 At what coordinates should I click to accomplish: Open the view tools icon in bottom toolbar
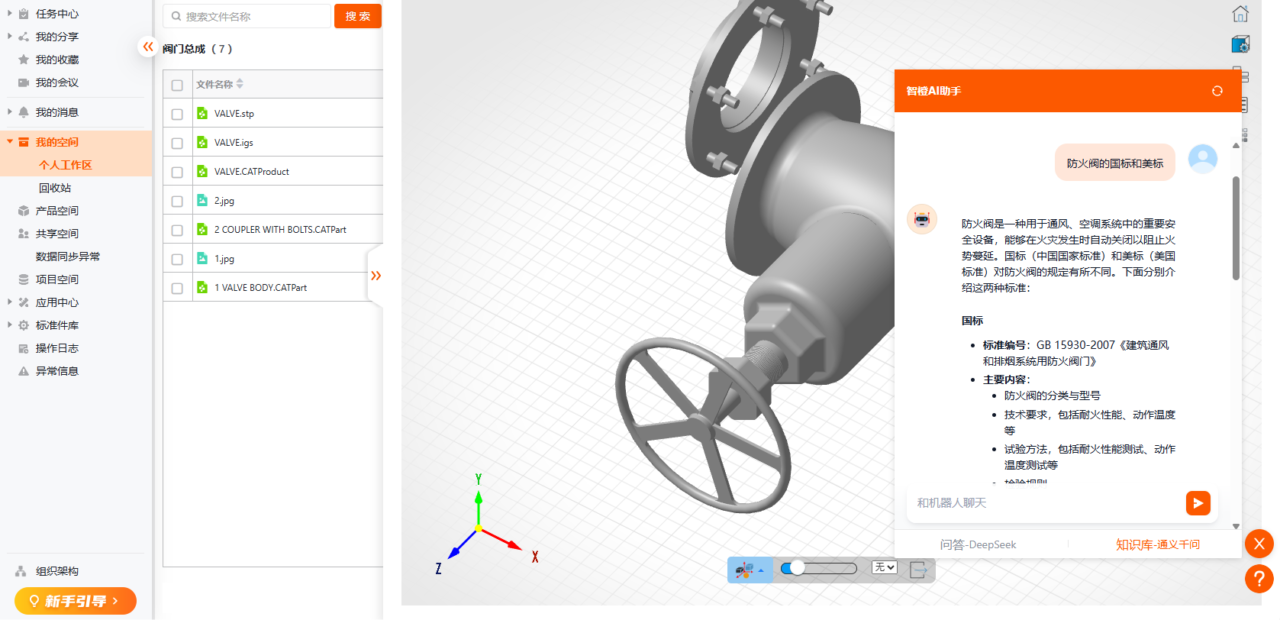pos(749,569)
